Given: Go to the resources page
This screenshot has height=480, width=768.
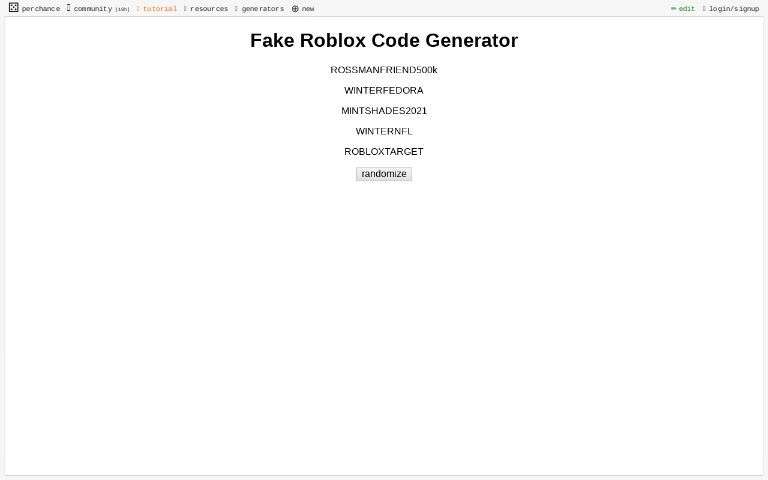Looking at the screenshot, I should (209, 9).
